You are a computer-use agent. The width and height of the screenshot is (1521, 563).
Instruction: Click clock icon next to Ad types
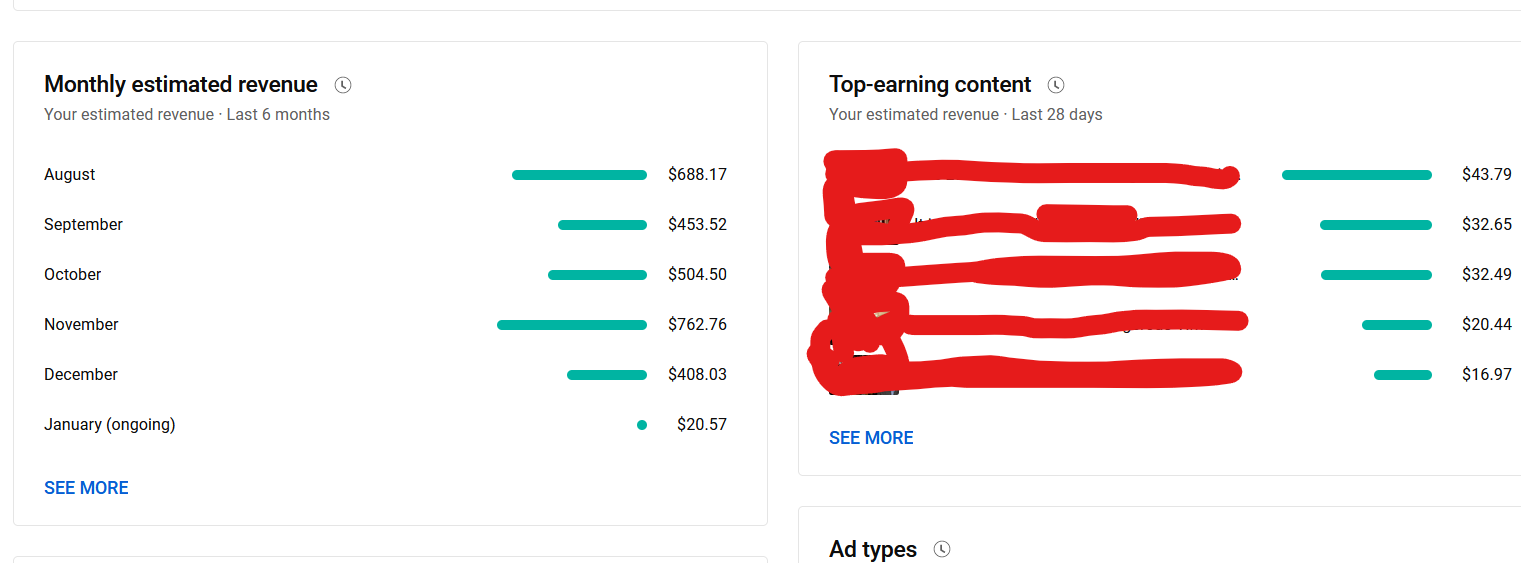click(x=941, y=549)
